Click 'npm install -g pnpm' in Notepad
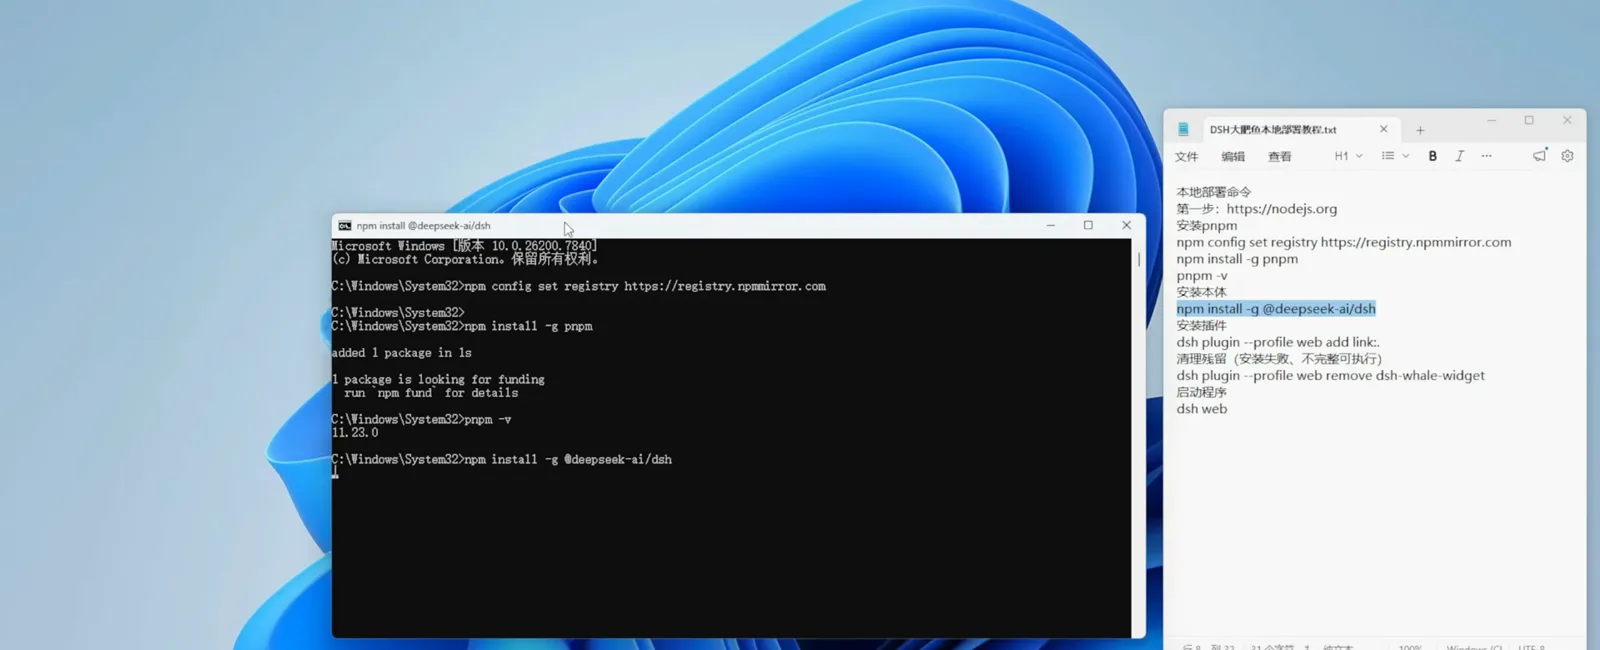The width and height of the screenshot is (1600, 650). coord(1237,259)
